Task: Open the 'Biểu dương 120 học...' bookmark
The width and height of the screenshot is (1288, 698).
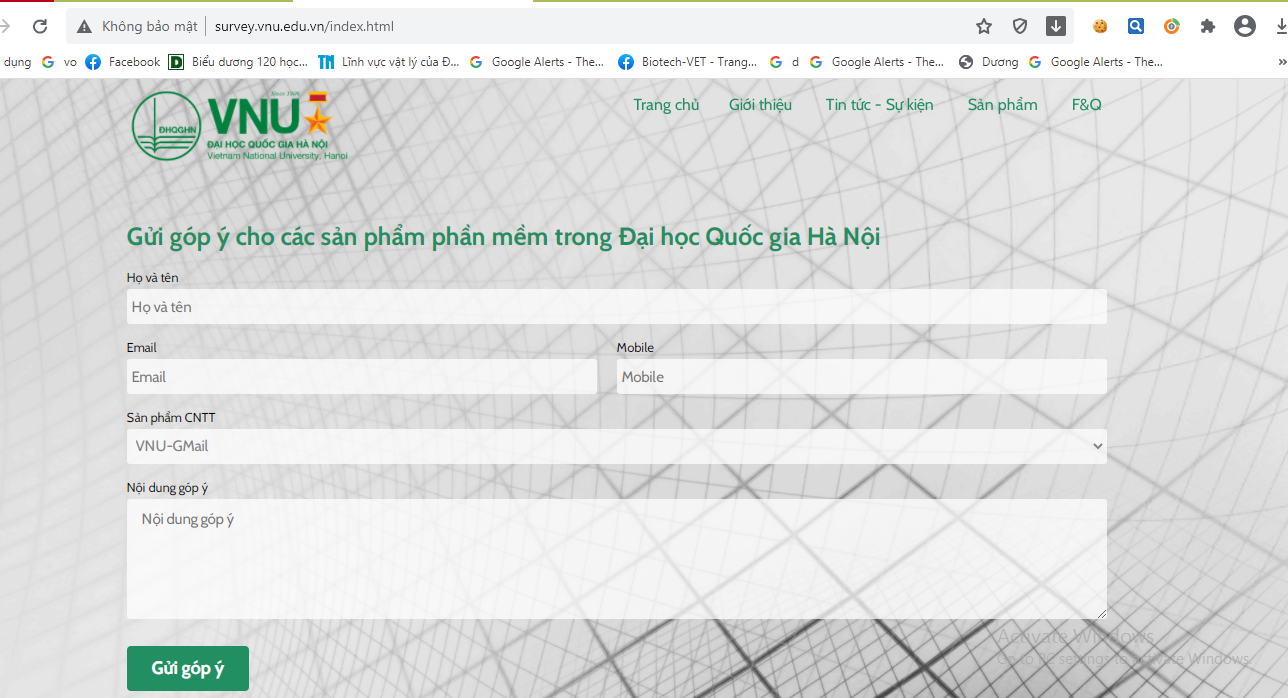Action: coord(238,62)
